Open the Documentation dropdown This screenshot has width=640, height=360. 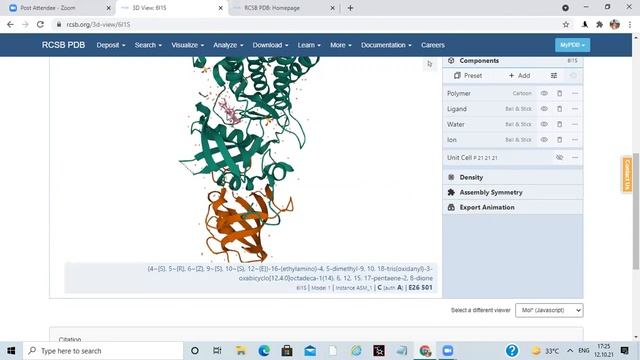(x=386, y=45)
